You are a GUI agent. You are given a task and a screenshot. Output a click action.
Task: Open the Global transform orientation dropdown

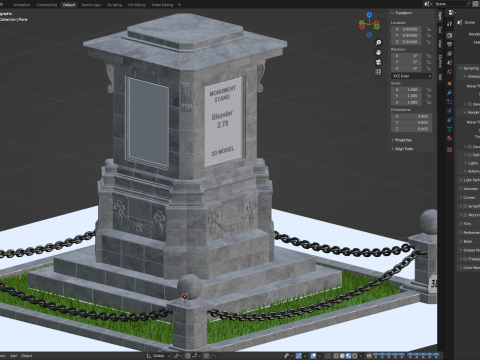point(158,356)
